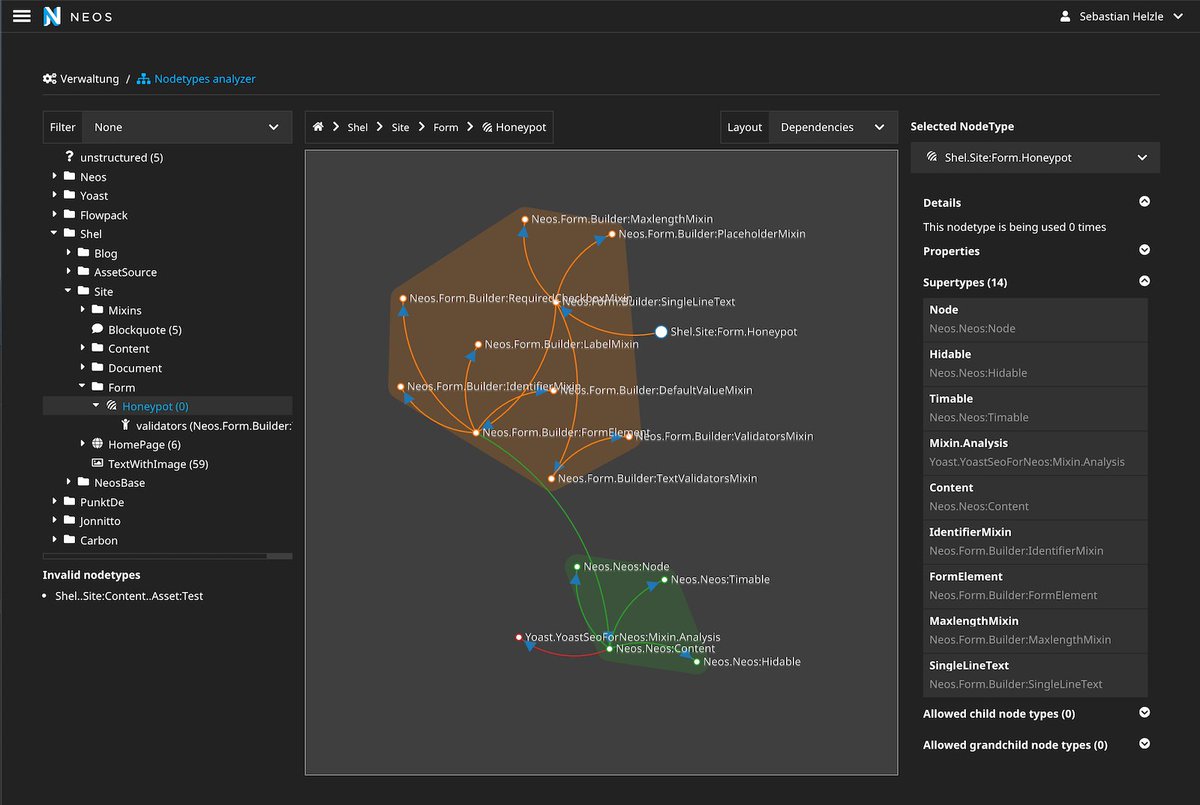Click the Blockquote speech bubble icon
The image size is (1200, 805).
pos(97,329)
